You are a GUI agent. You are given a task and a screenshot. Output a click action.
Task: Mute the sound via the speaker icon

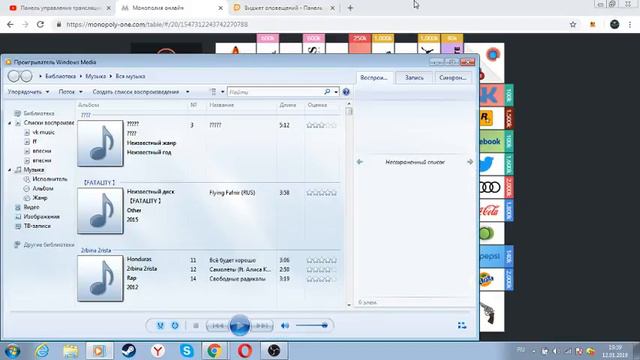[x=285, y=325]
